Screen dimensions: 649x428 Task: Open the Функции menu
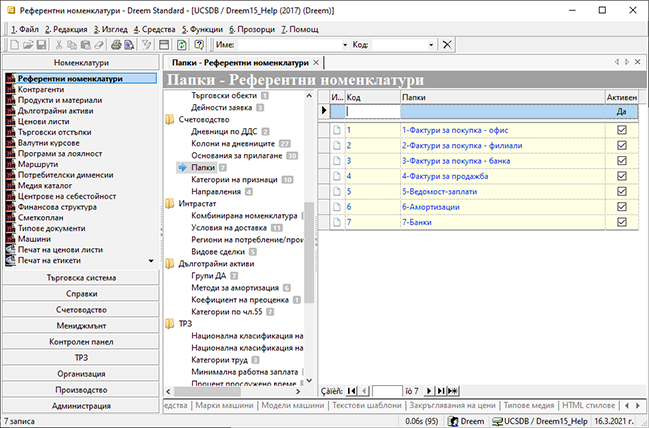[x=202, y=29]
